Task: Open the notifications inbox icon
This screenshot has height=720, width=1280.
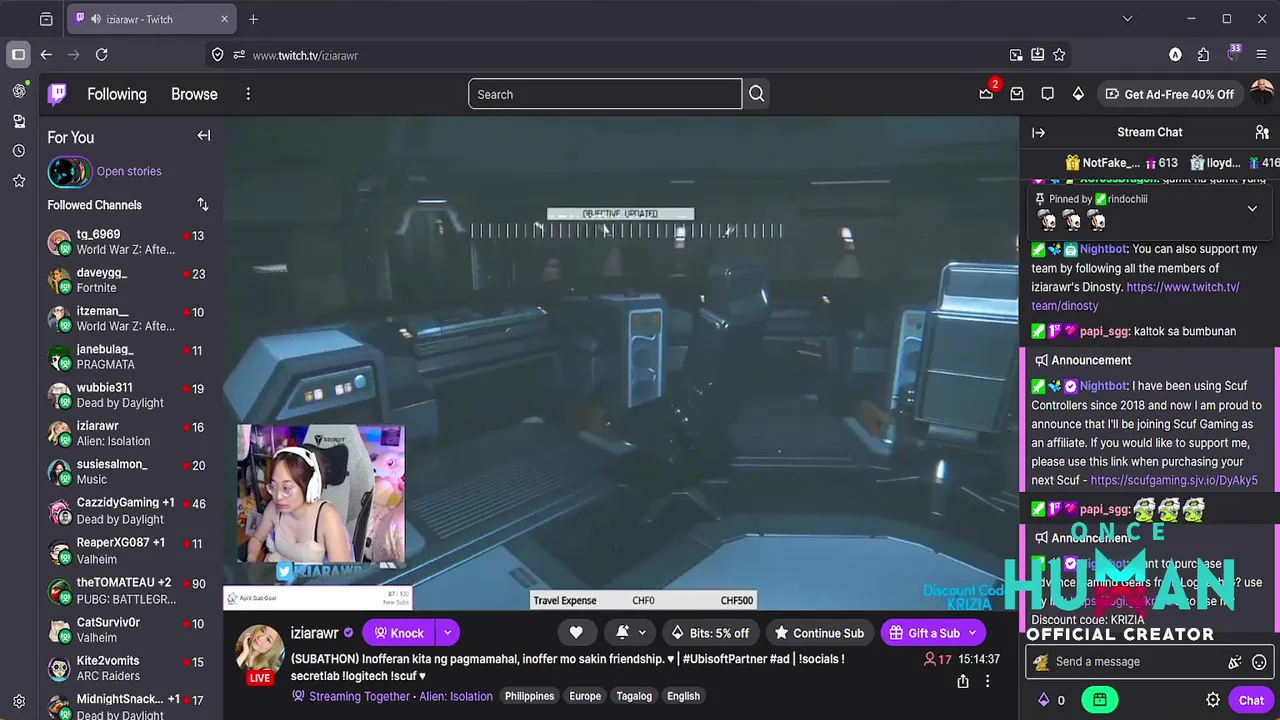Action: pos(1017,94)
